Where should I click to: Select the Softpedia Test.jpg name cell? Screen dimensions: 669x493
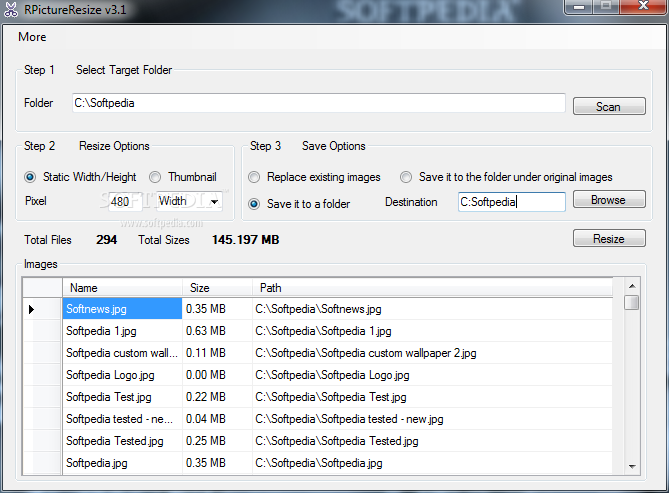[122, 397]
